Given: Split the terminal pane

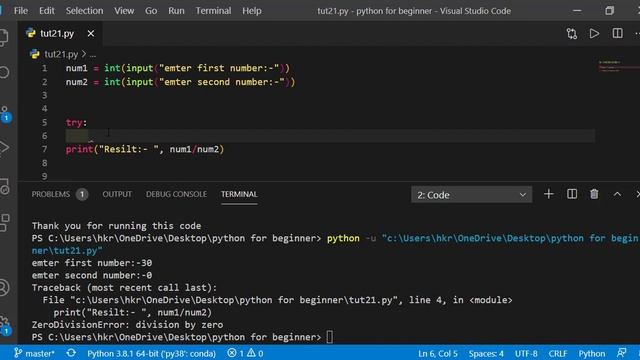Looking at the screenshot, I should pos(572,194).
